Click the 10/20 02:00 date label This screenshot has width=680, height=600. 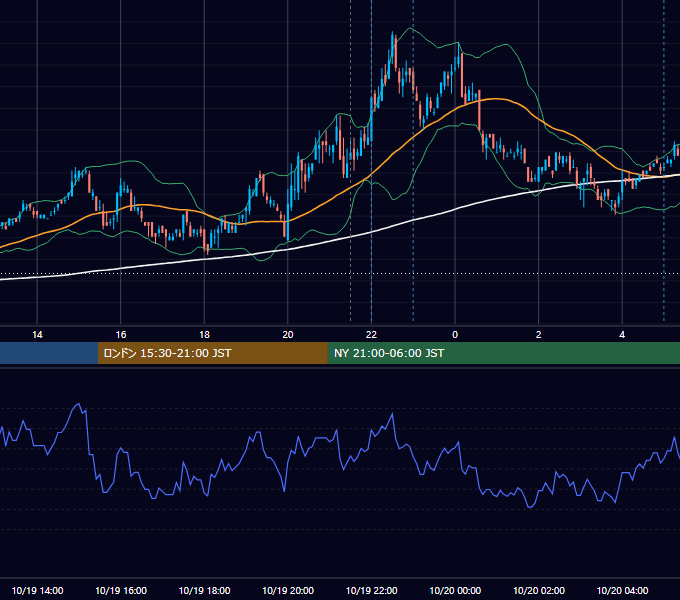point(539,590)
